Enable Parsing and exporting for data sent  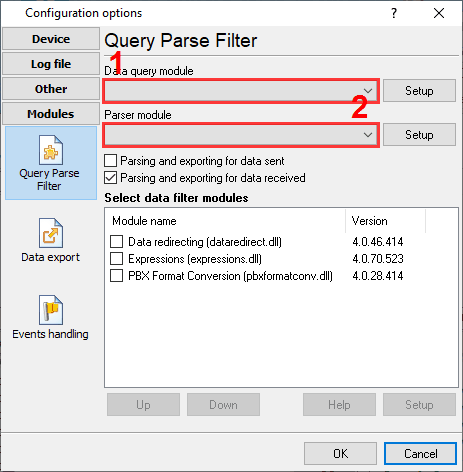110,161
